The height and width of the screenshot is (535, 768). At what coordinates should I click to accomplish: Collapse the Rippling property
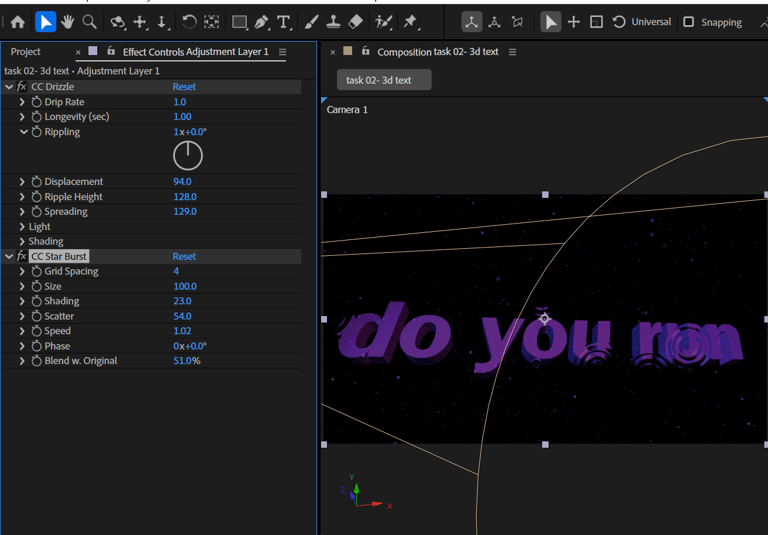click(x=23, y=132)
